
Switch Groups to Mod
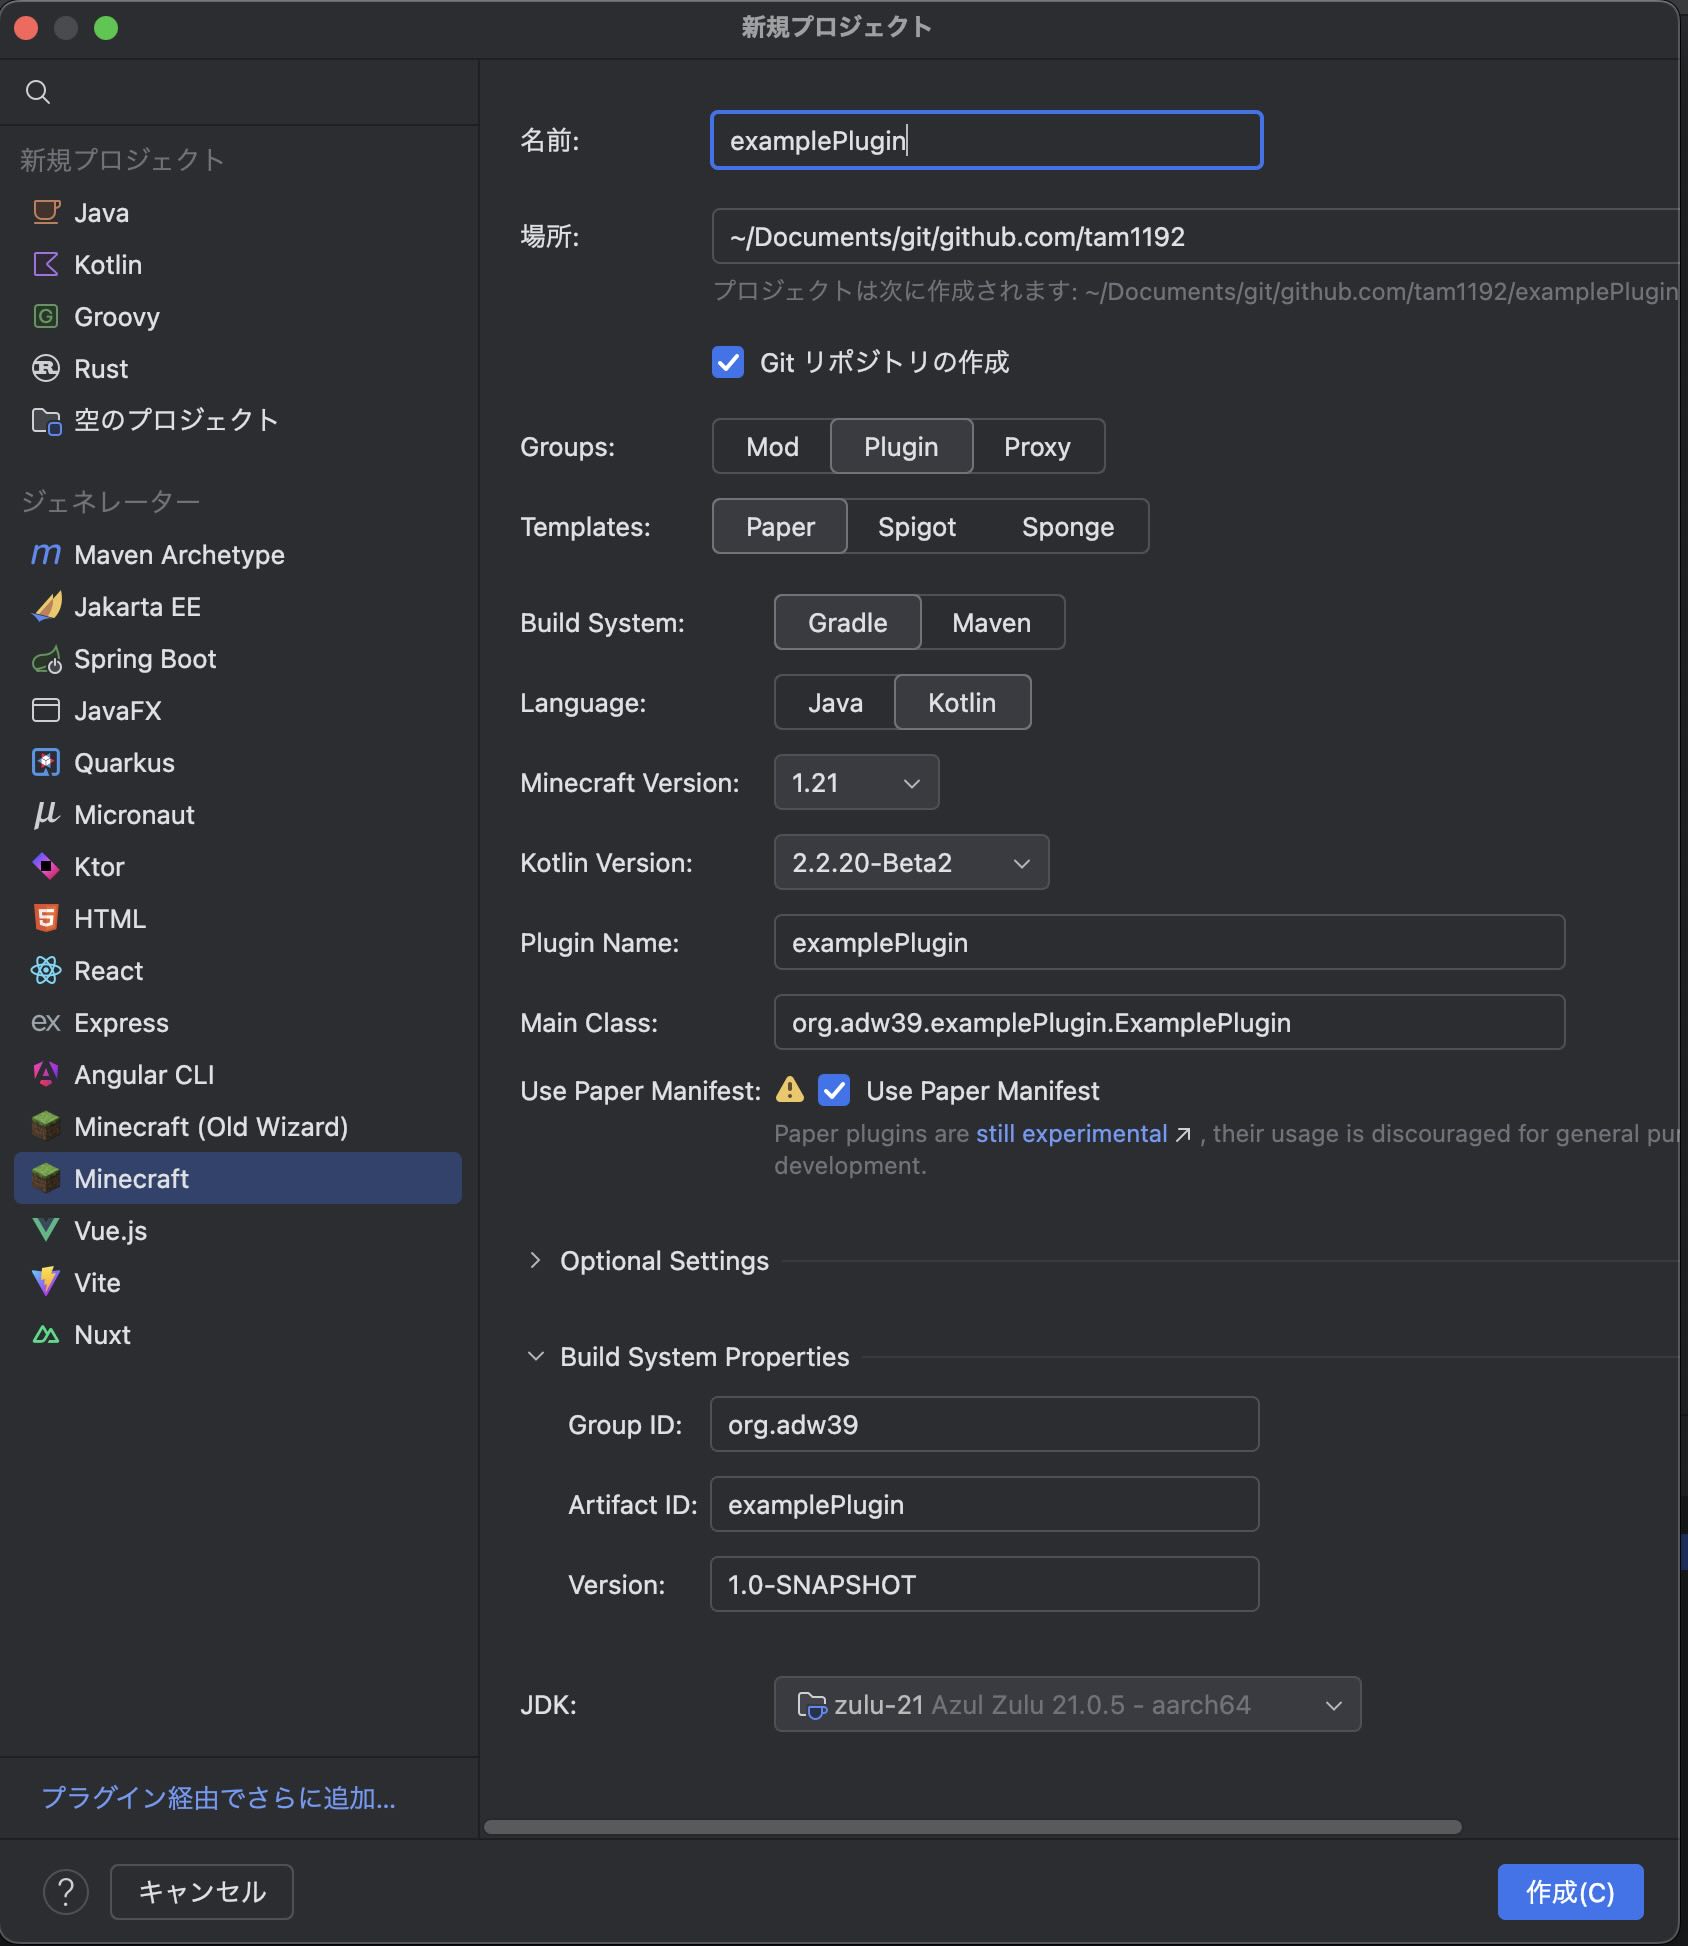click(772, 446)
